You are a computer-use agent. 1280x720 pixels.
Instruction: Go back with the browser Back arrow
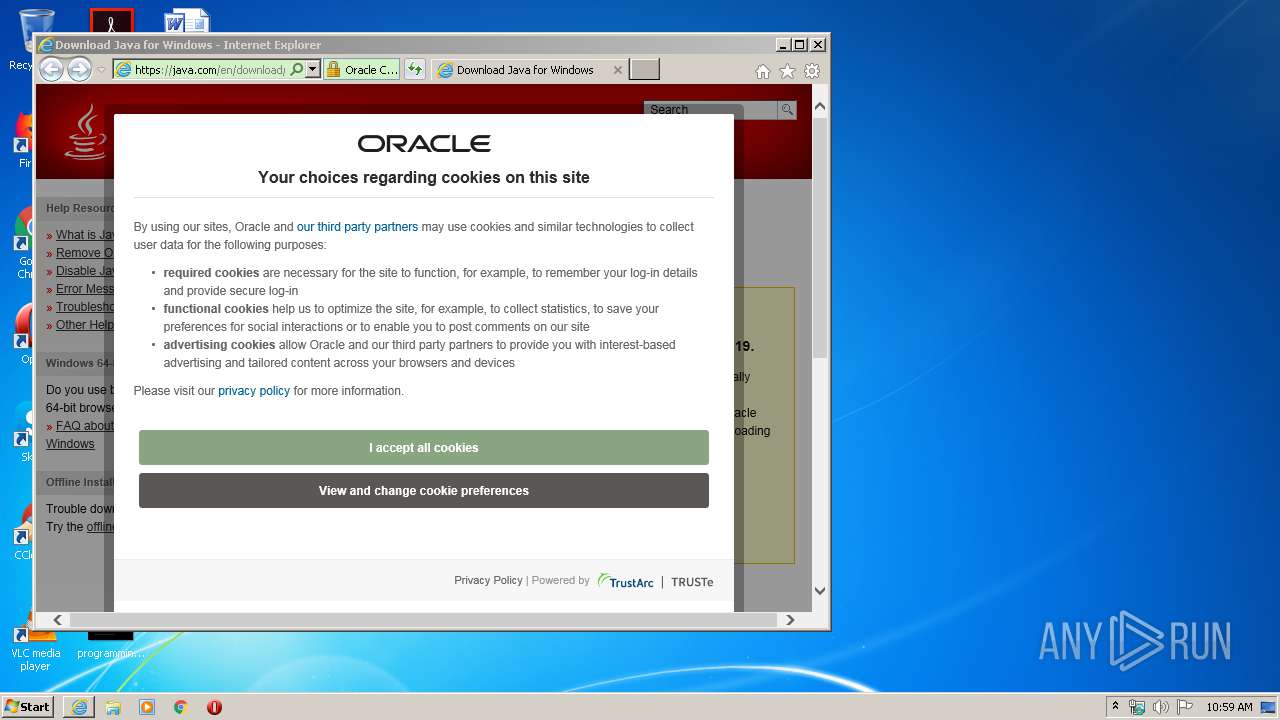(51, 69)
